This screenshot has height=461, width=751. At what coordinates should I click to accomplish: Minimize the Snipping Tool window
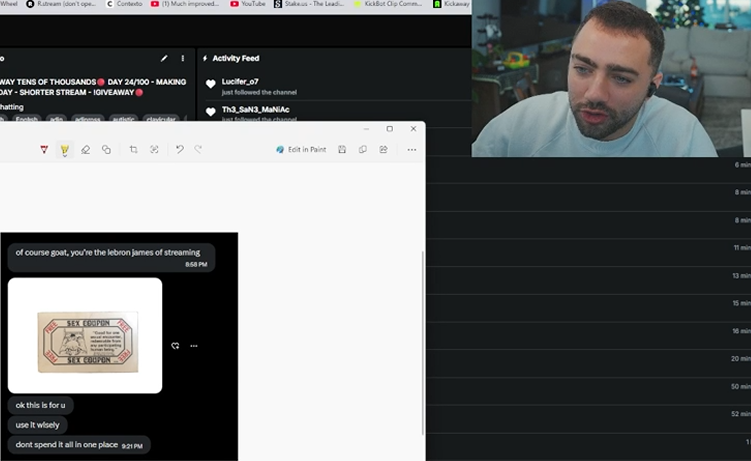[x=366, y=129]
